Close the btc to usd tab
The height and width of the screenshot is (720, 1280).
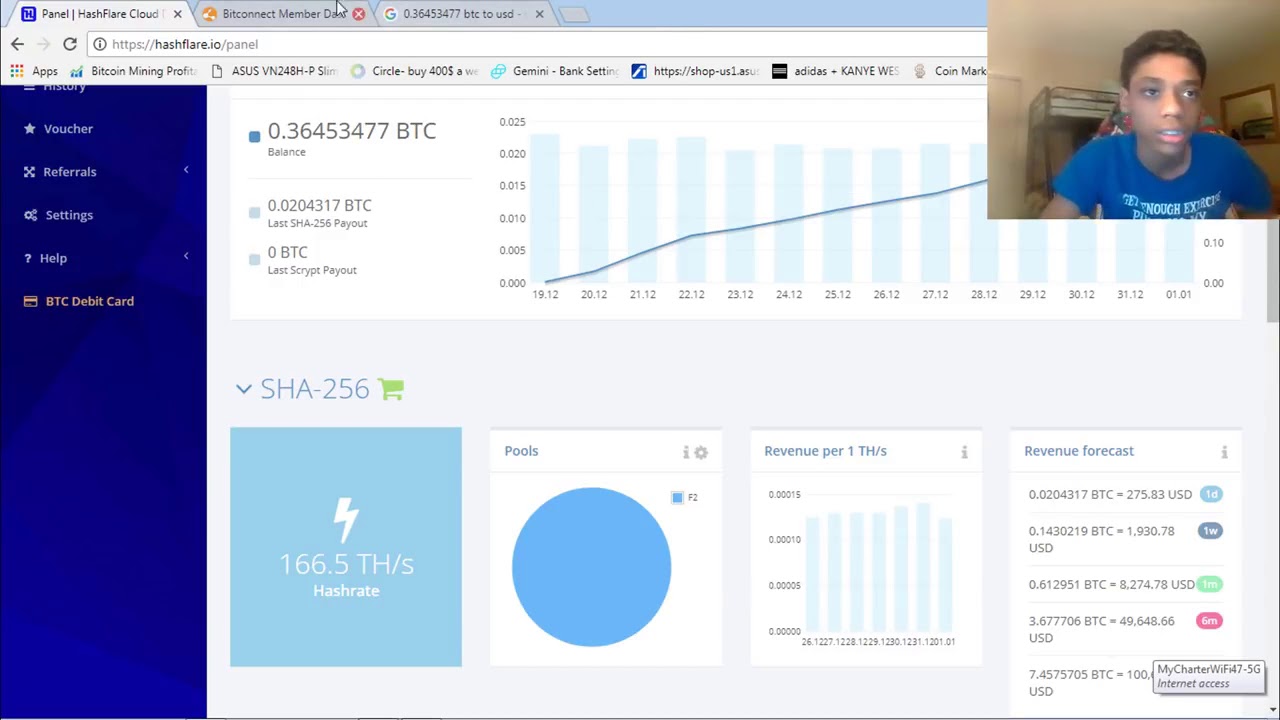tap(539, 14)
